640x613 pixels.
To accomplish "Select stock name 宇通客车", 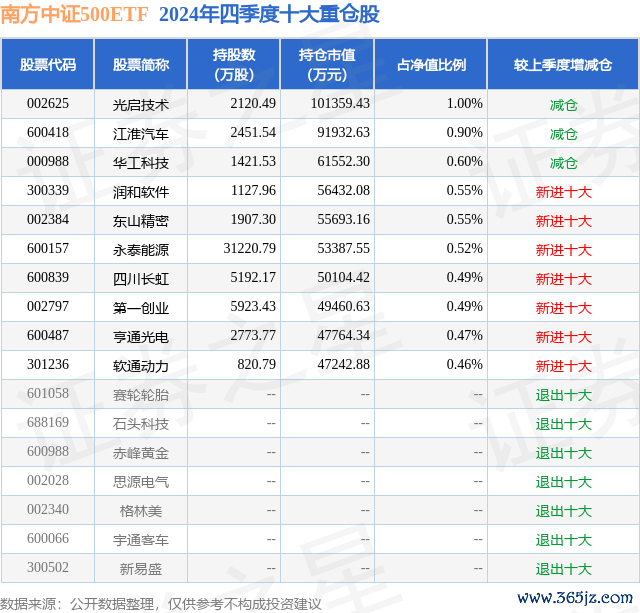I will pos(141,540).
